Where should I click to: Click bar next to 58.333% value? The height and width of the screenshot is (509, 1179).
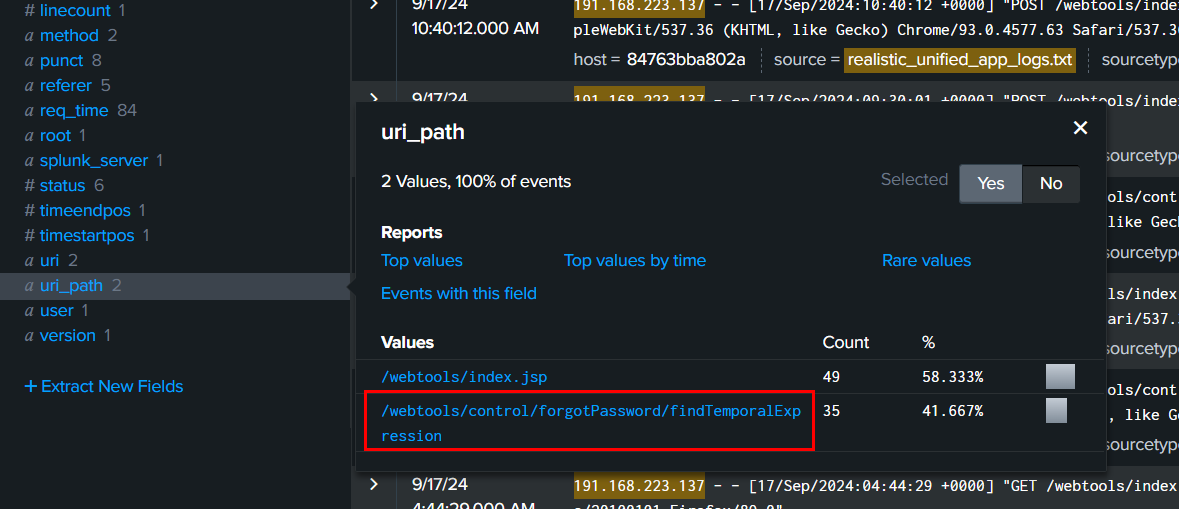[1060, 377]
